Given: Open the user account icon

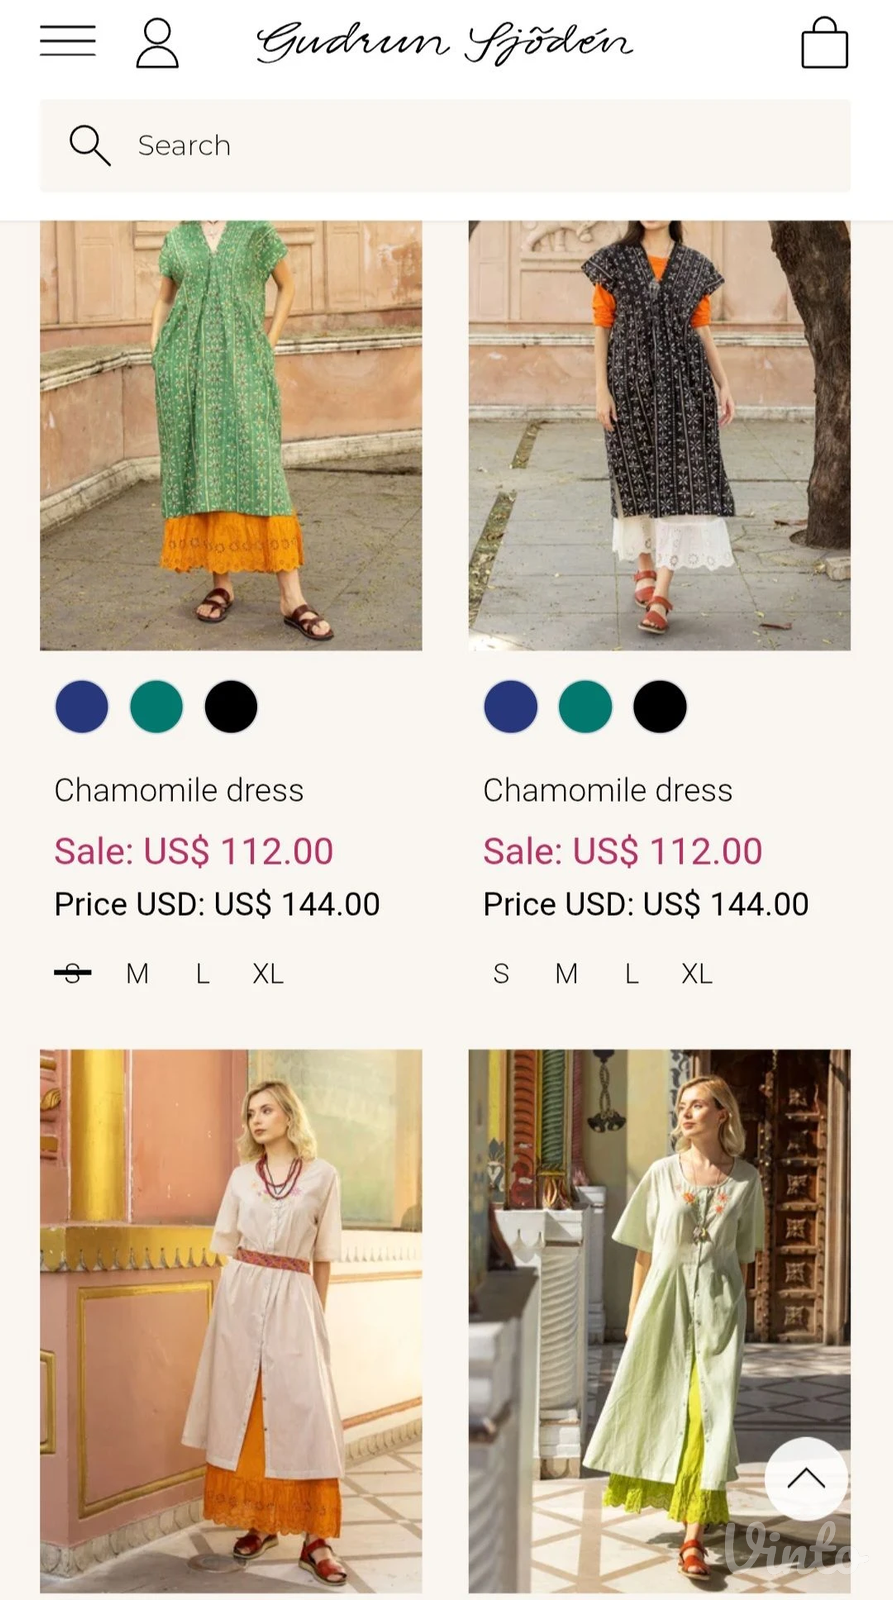Looking at the screenshot, I should [157, 43].
